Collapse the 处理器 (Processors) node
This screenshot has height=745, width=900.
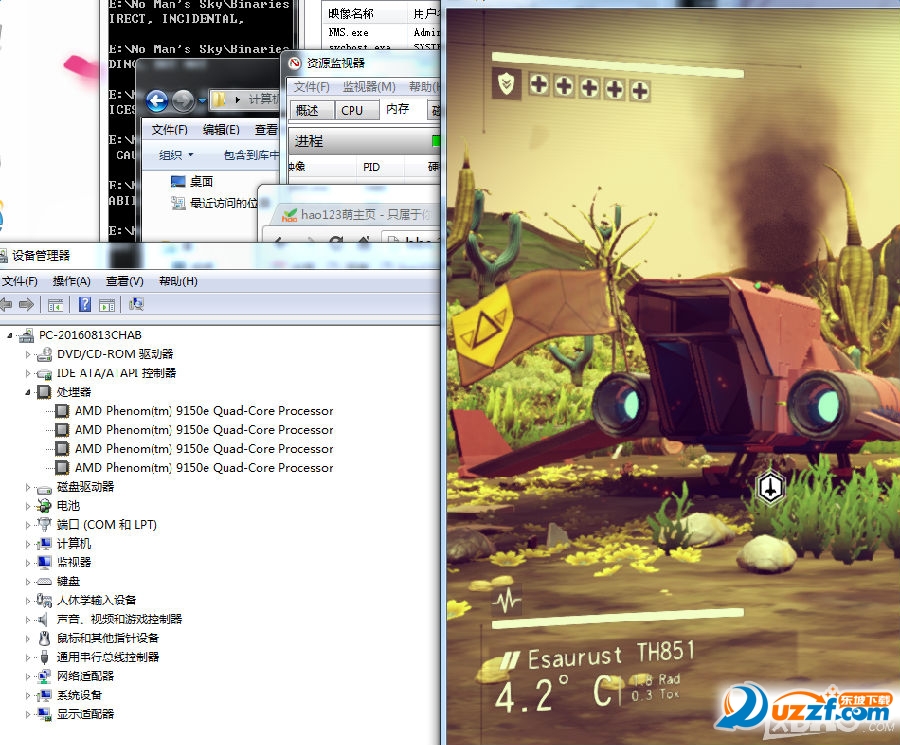click(27, 392)
